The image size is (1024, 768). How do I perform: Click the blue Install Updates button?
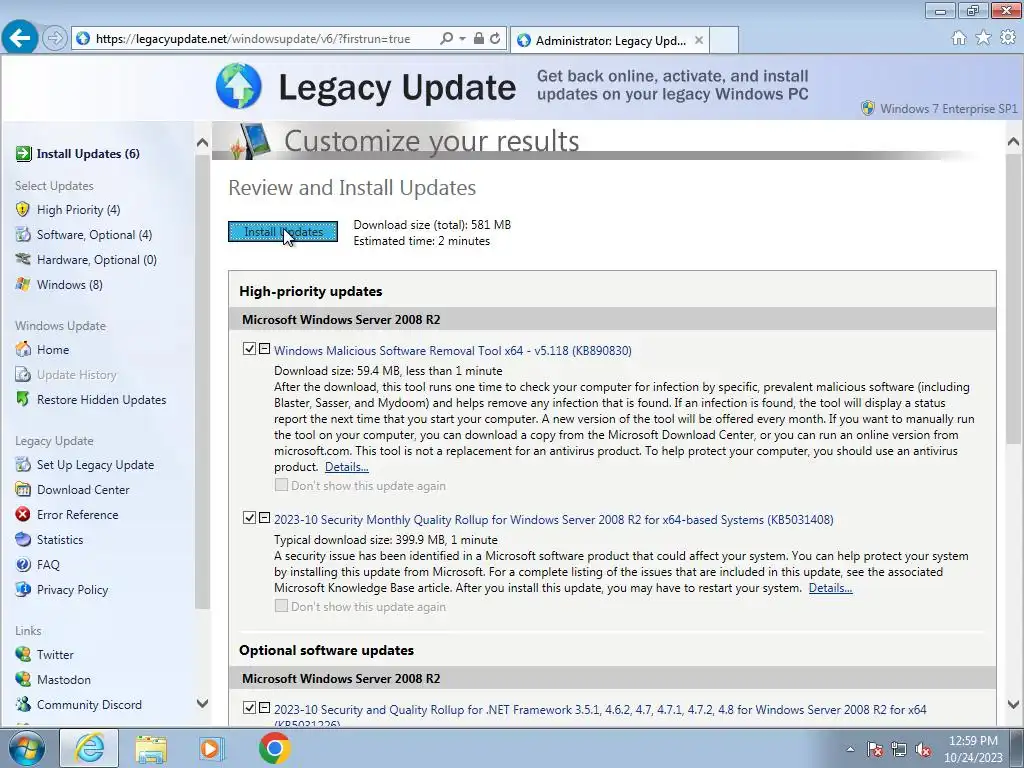[x=283, y=232]
